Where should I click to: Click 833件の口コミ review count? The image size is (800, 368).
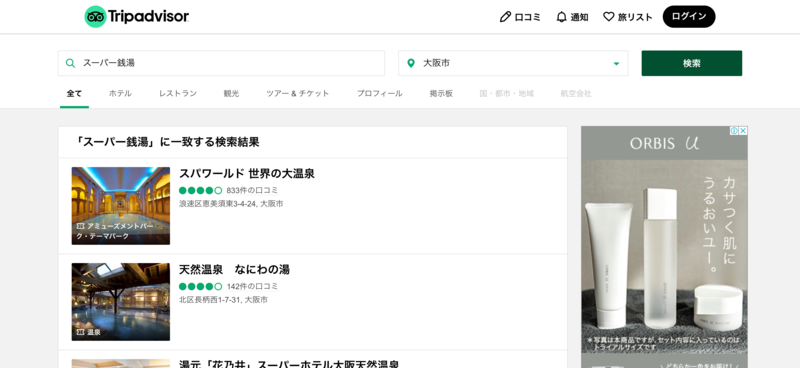click(x=252, y=190)
